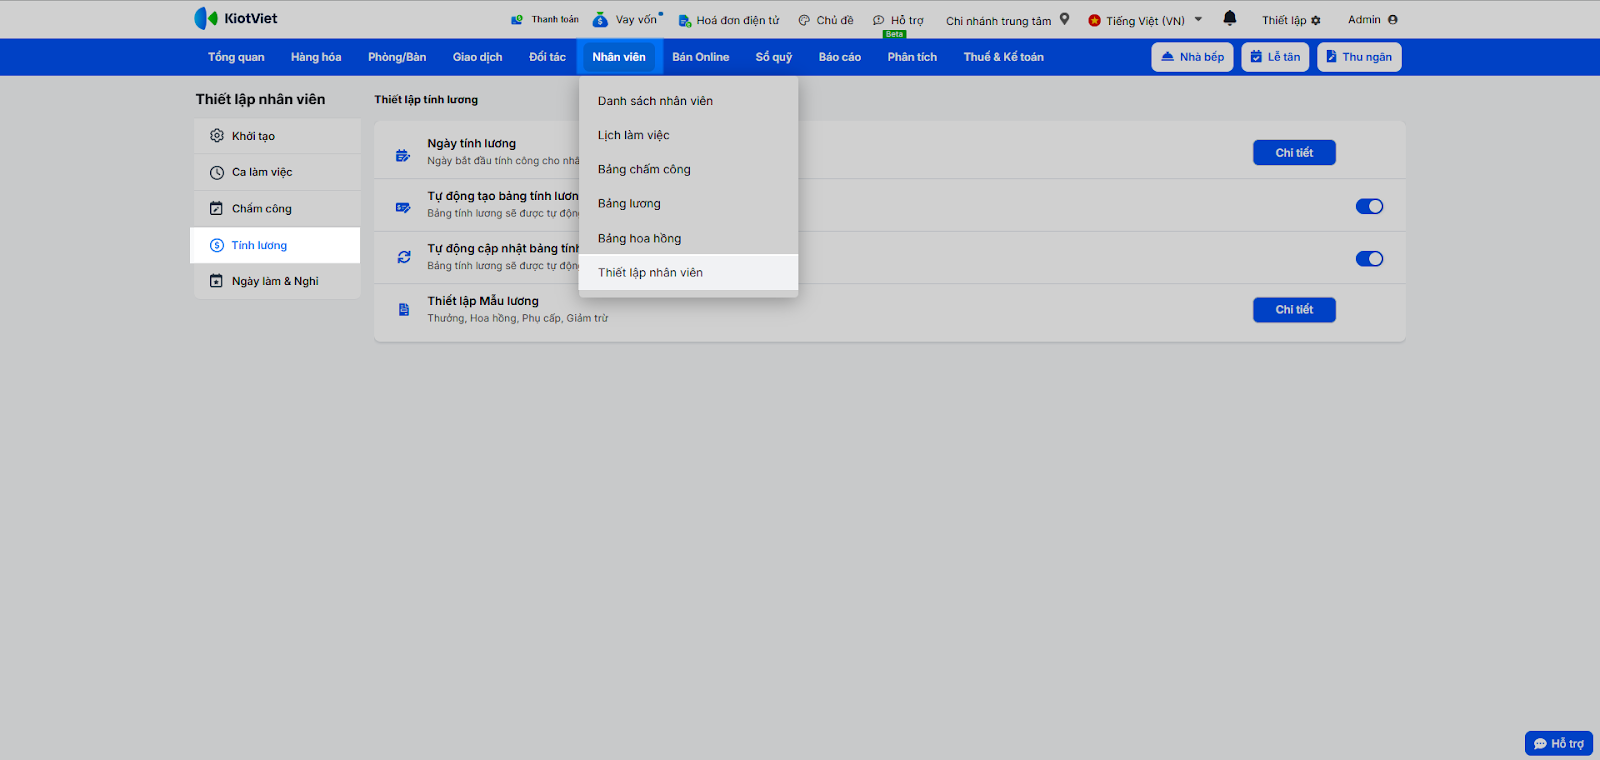
Task: Go to the Tổng quan tab
Action: click(236, 57)
